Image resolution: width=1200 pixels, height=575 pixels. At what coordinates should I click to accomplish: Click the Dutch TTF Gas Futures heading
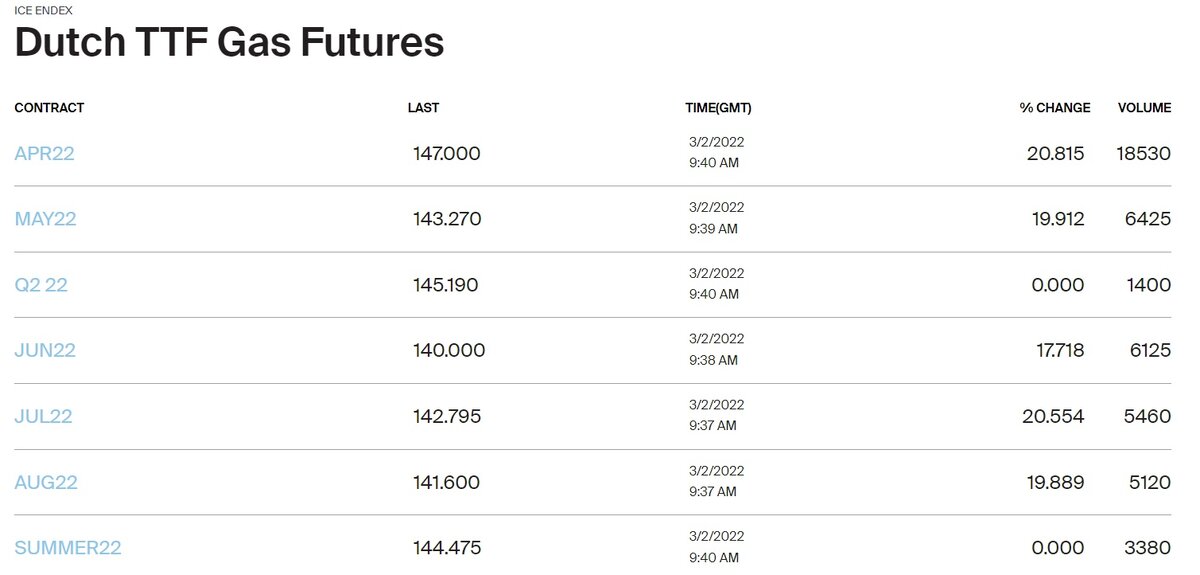[229, 44]
